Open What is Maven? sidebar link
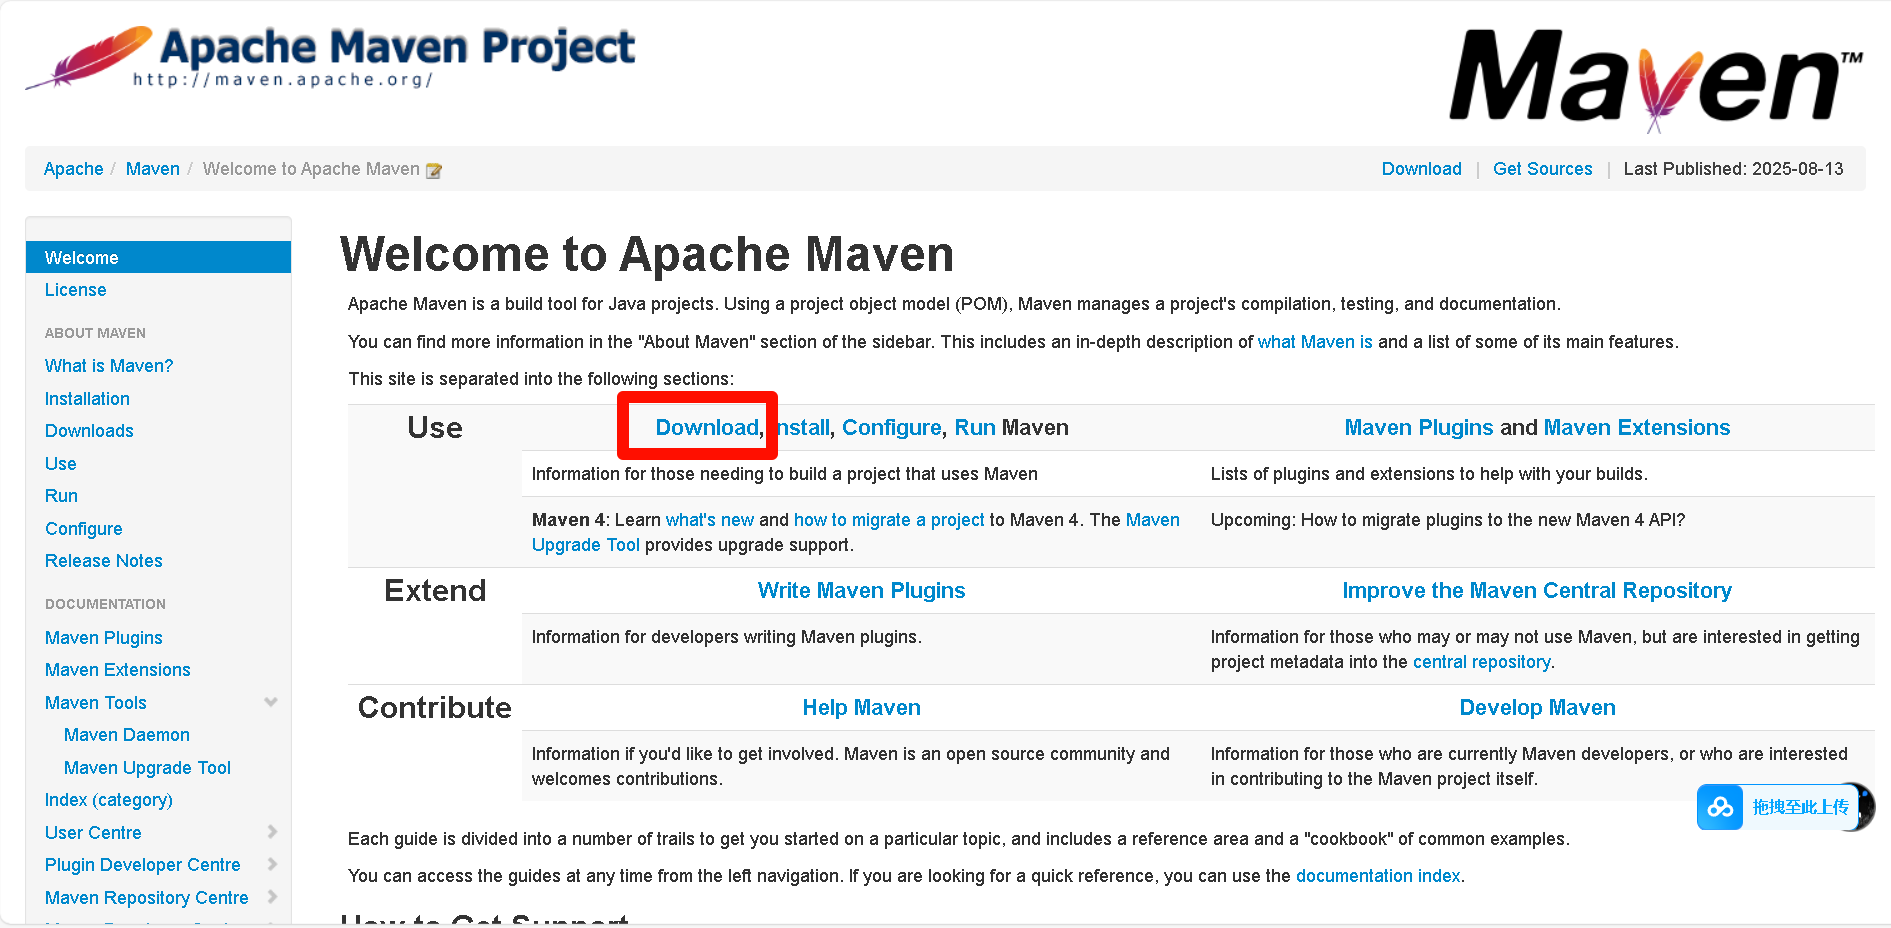1891x928 pixels. tap(109, 366)
